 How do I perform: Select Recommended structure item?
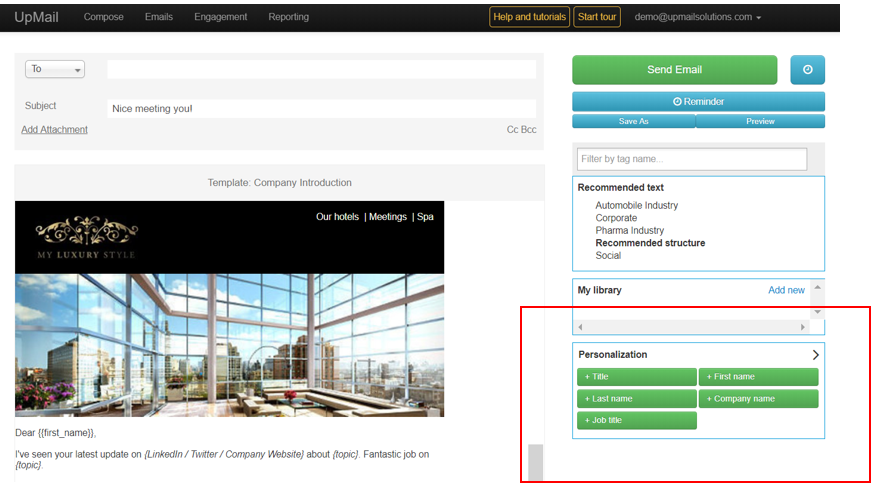650,243
